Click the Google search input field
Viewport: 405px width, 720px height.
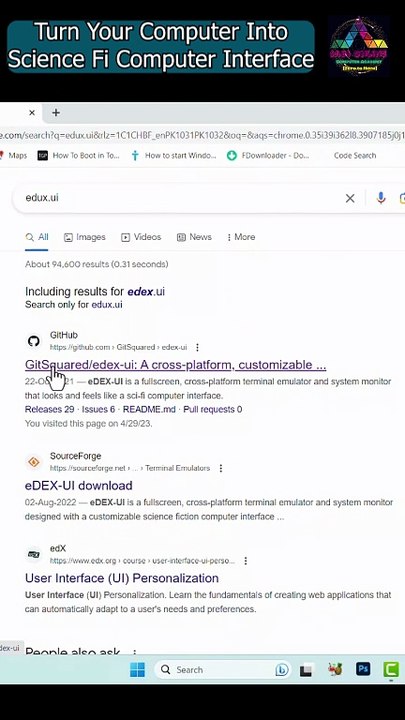(179, 198)
